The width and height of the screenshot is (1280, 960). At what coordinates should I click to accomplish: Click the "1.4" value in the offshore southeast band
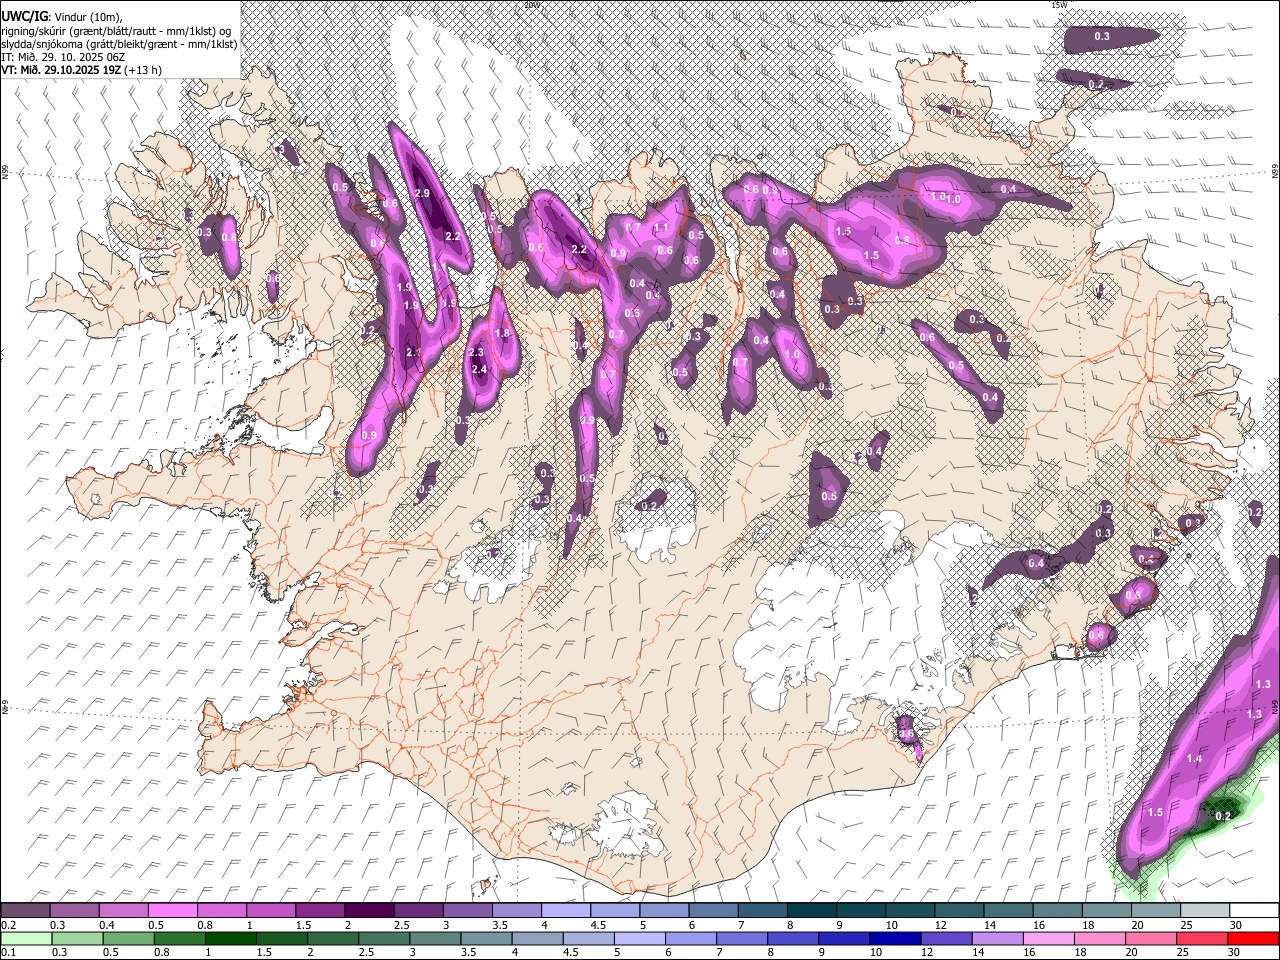(x=1194, y=759)
